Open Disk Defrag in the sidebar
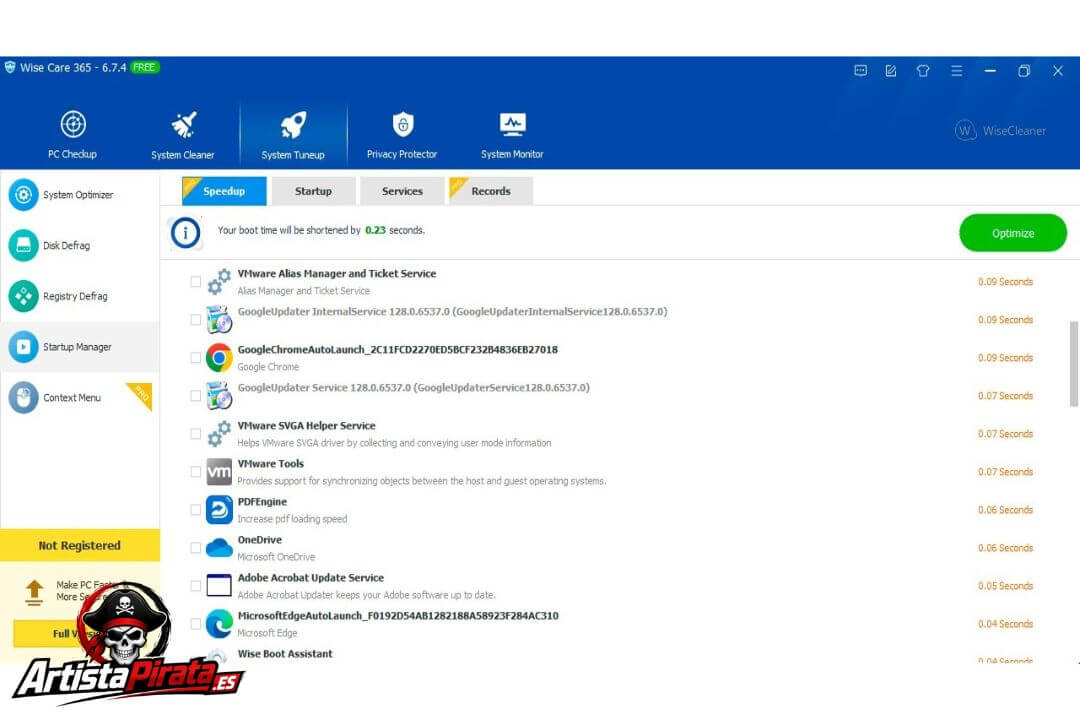1080x720 pixels. [80, 245]
